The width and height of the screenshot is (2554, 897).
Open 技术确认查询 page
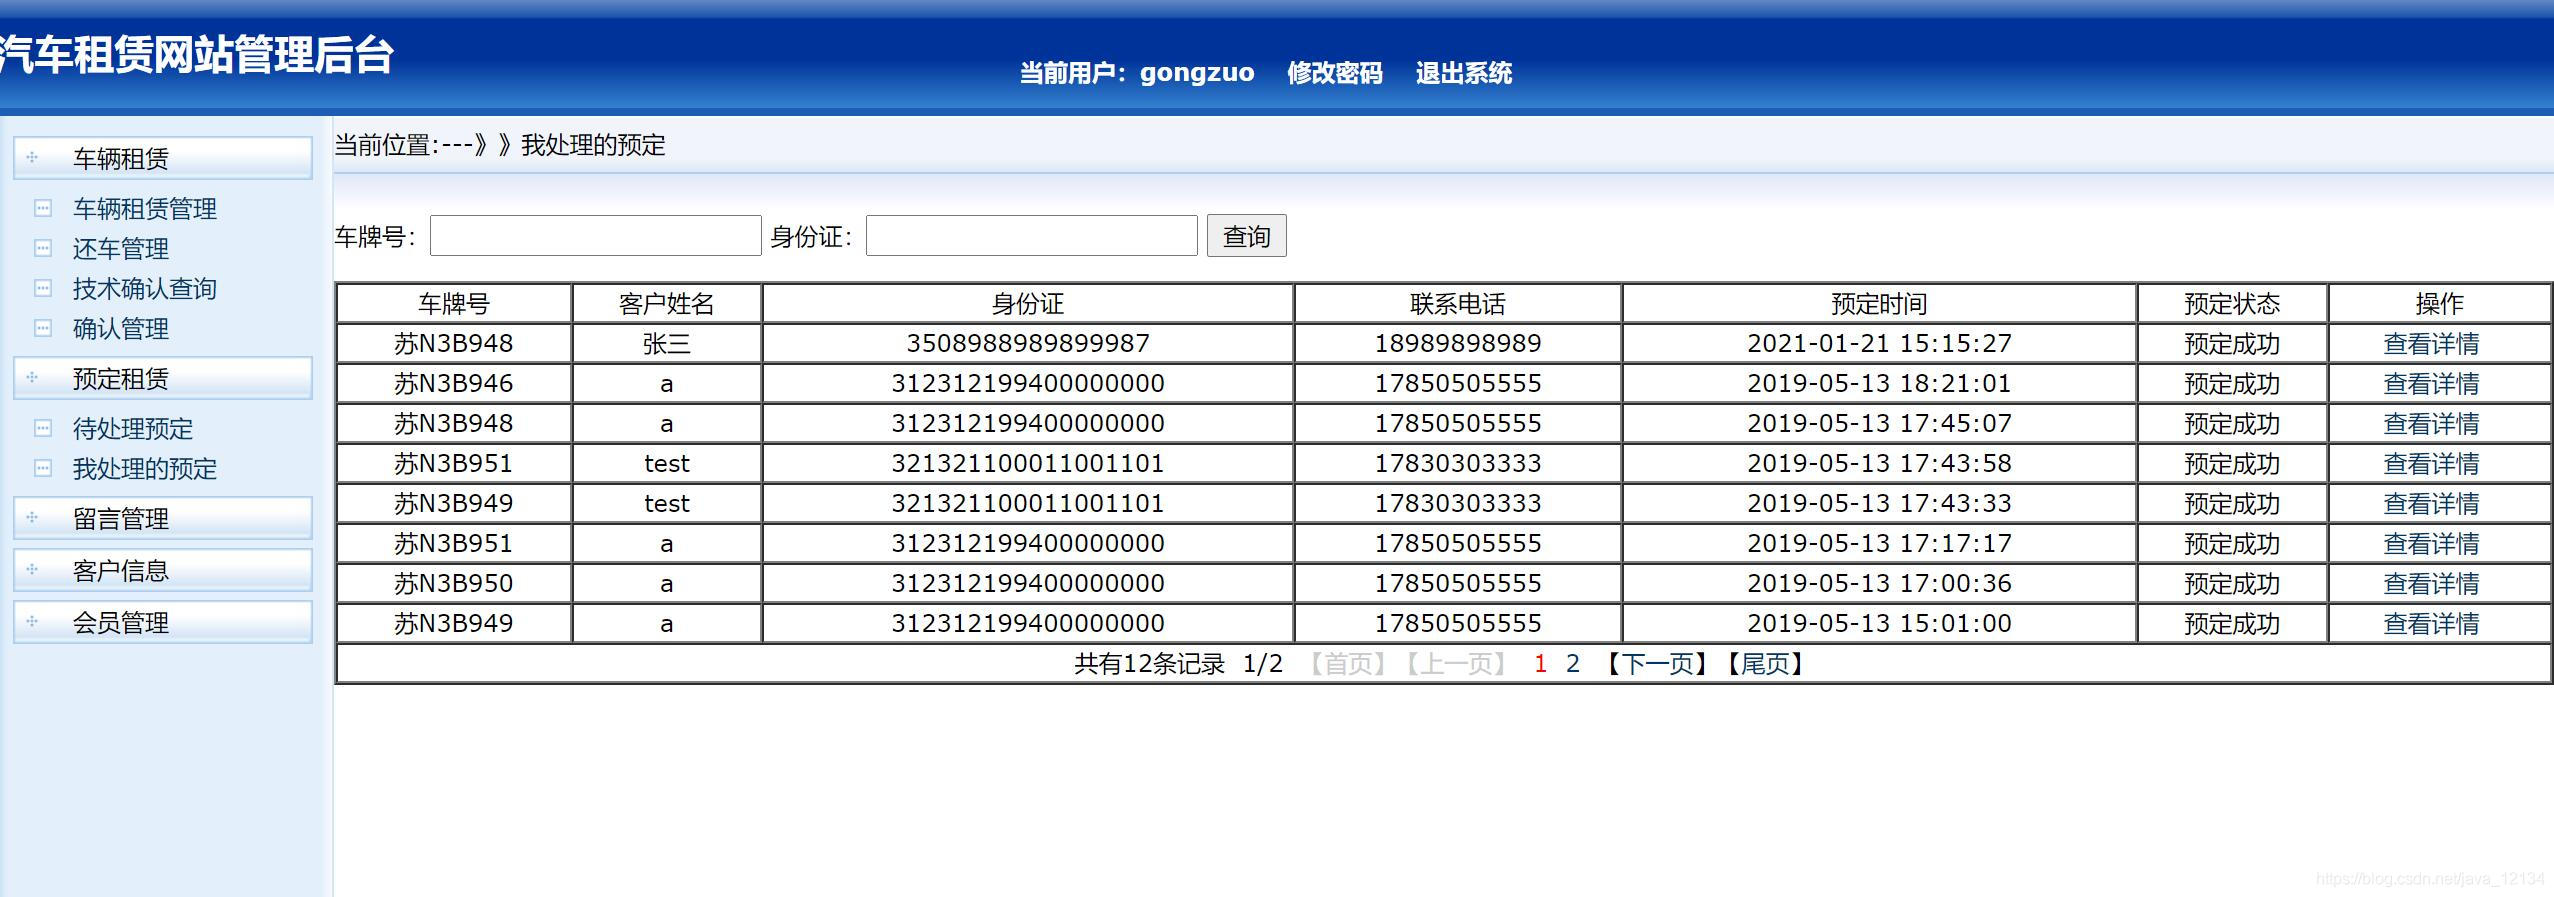145,288
